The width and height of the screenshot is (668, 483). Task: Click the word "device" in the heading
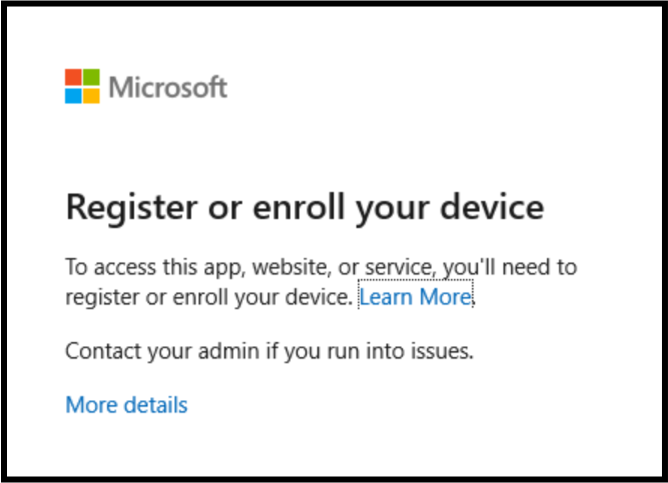tap(495, 207)
